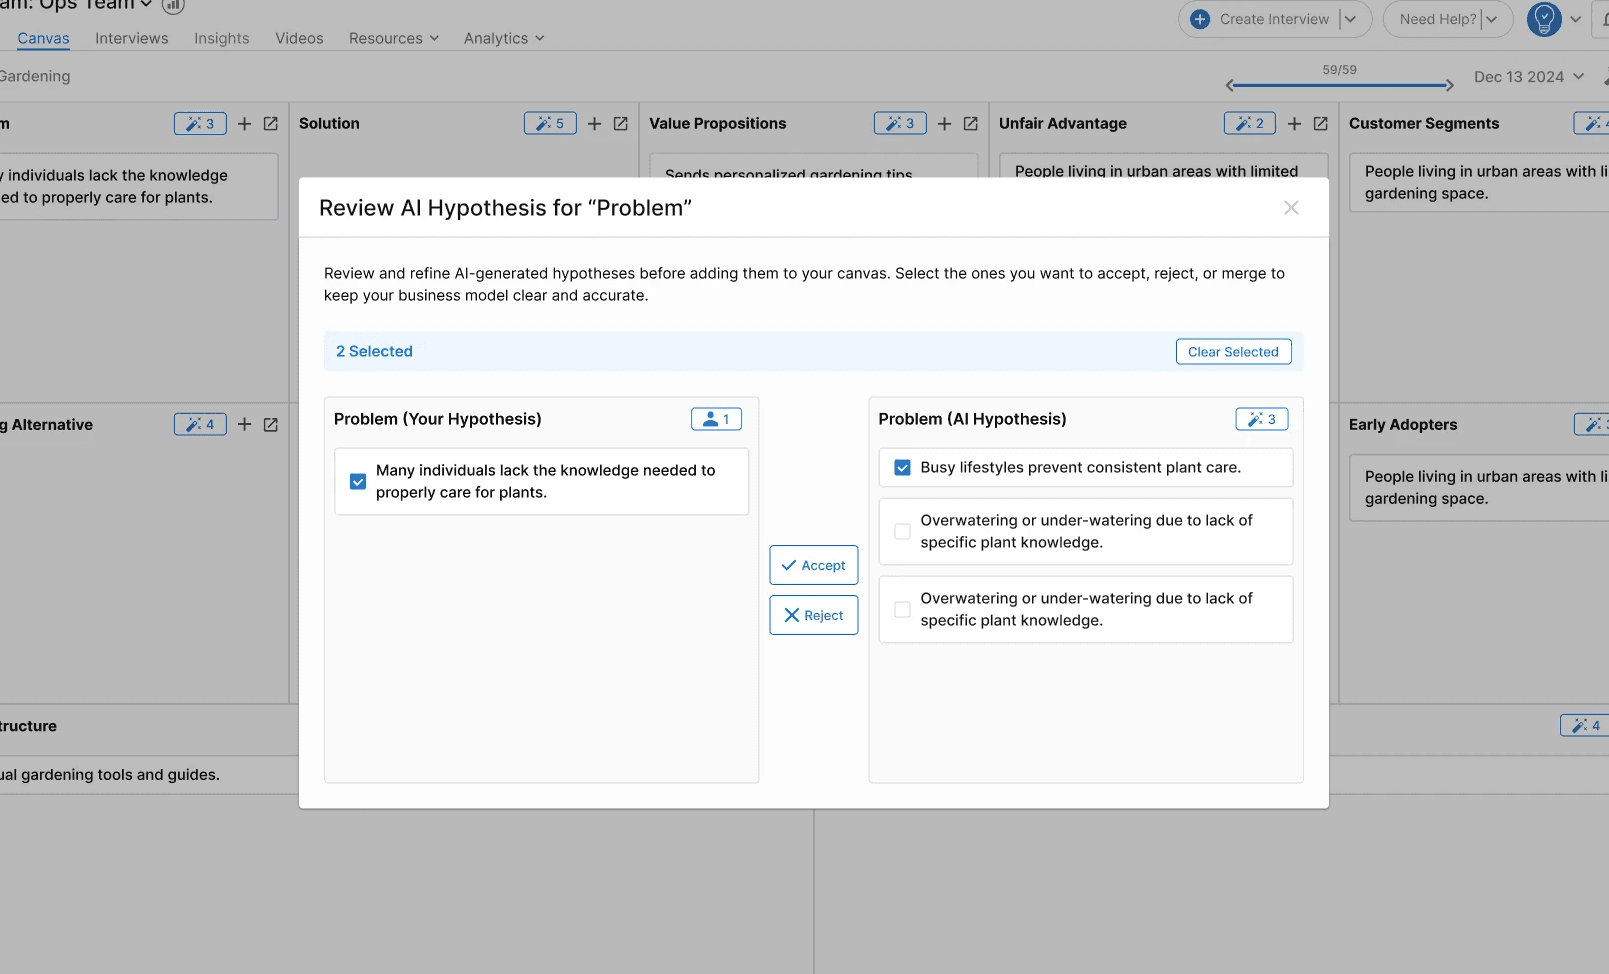Add item to Existing Alternative section
The width and height of the screenshot is (1609, 974).
[244, 424]
